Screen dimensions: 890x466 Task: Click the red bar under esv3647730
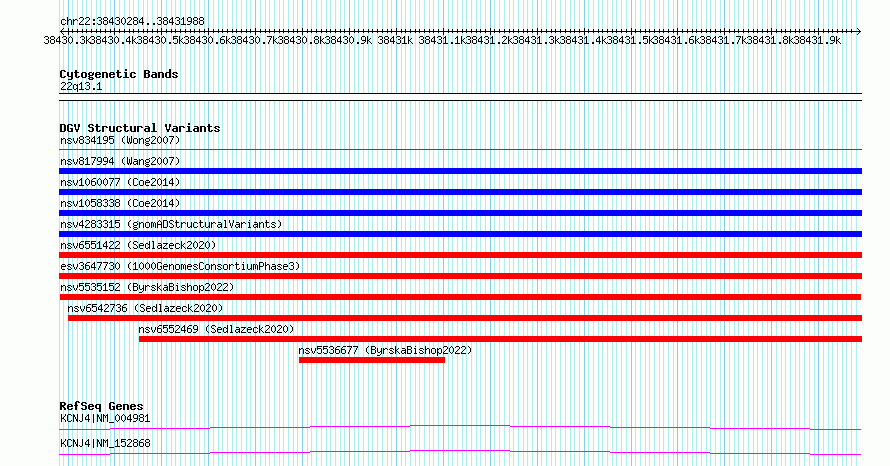click(x=460, y=276)
